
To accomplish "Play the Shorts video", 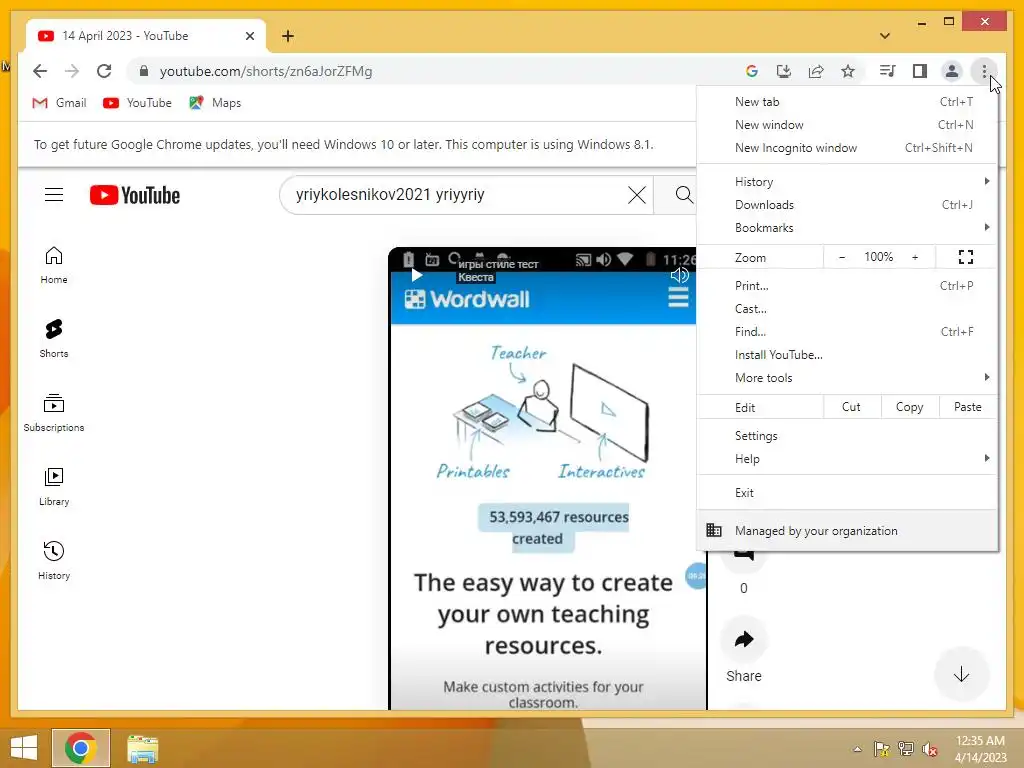I will pyautogui.click(x=416, y=275).
